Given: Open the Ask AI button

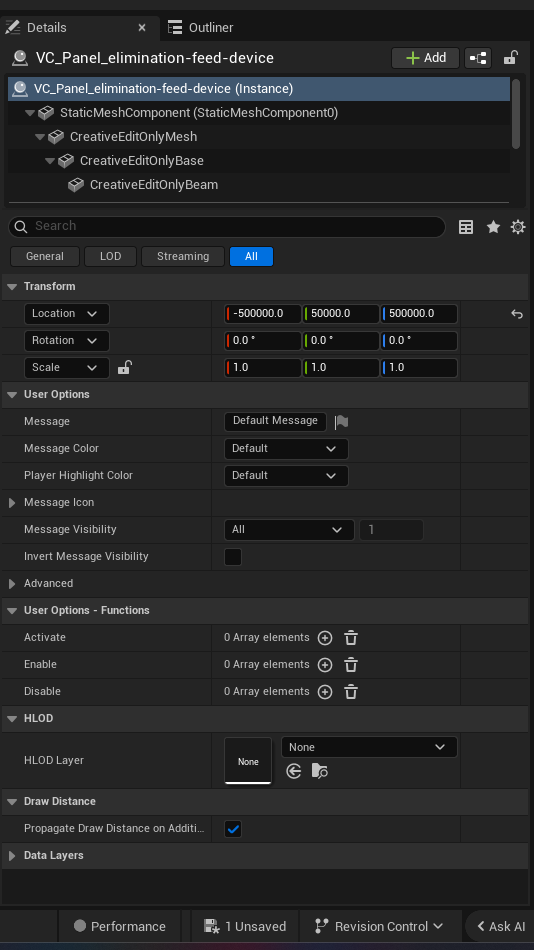Looking at the screenshot, I should click(500, 926).
